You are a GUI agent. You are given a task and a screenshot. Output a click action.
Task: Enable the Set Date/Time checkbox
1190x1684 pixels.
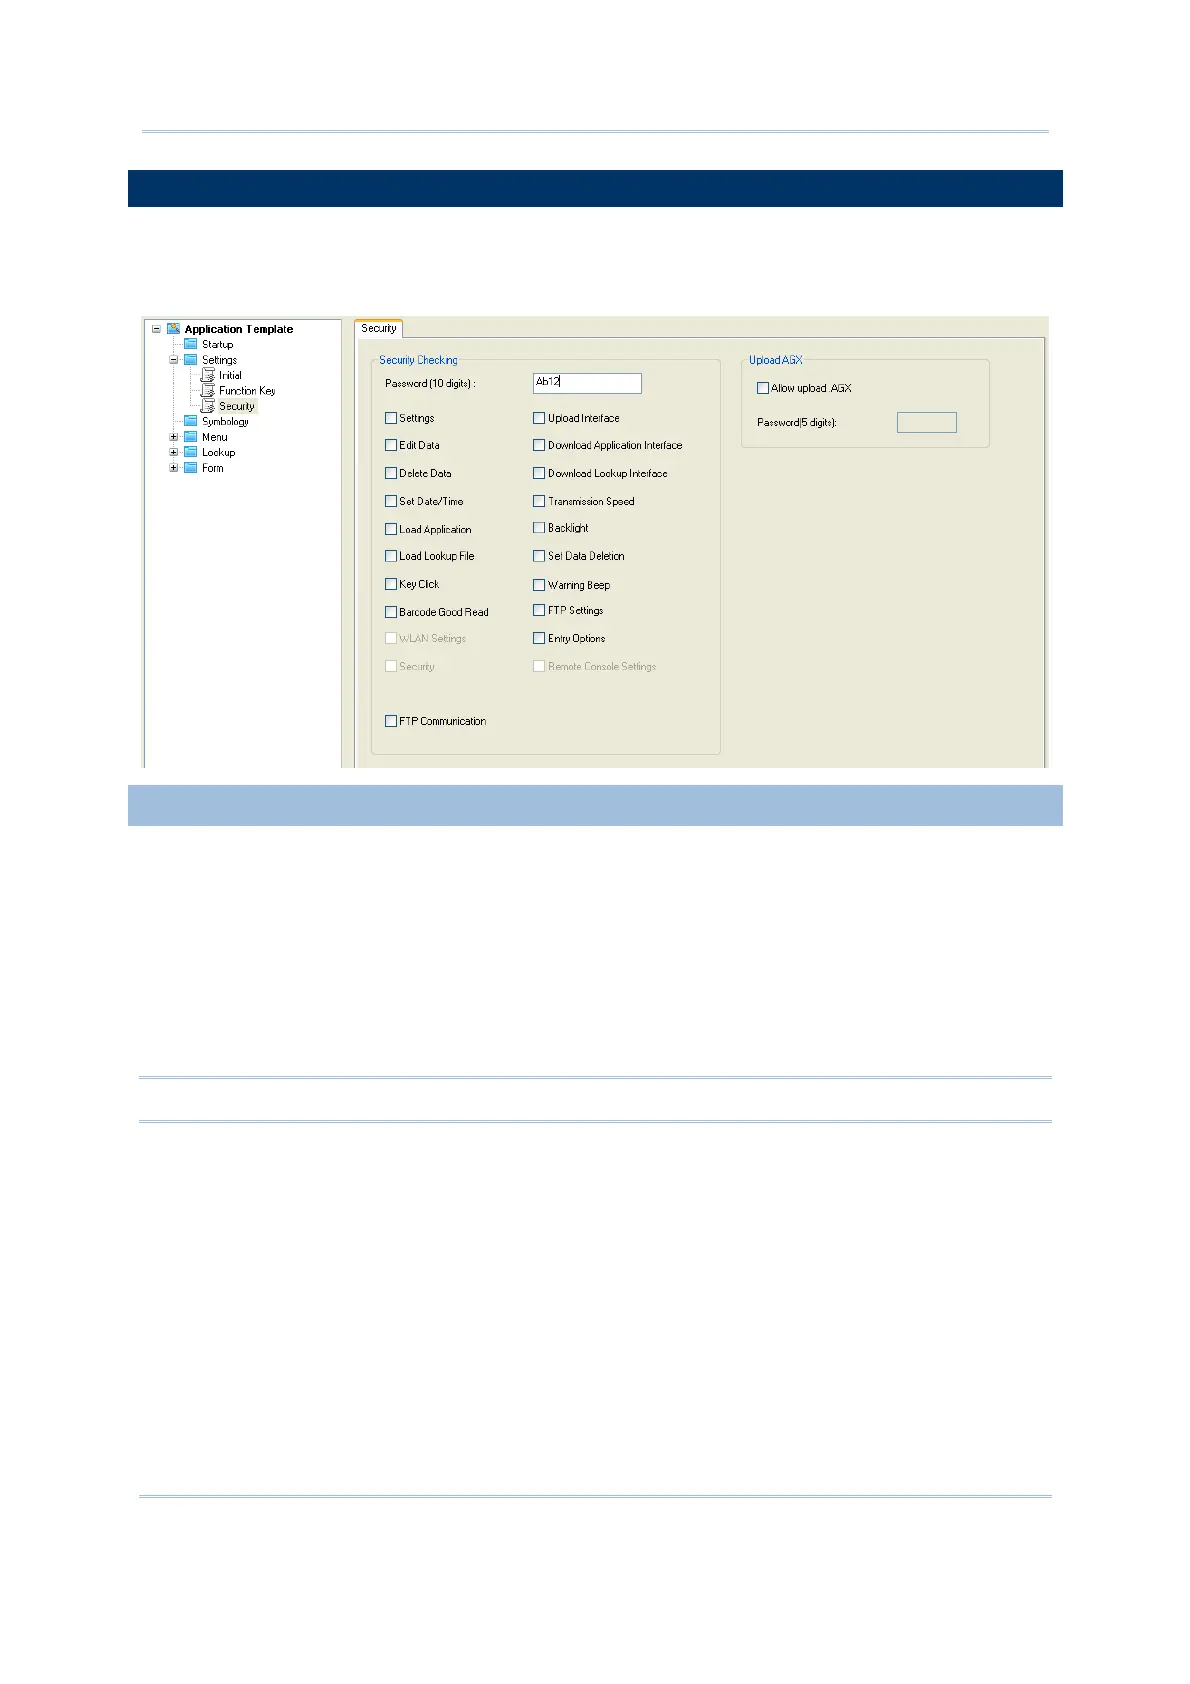tap(391, 501)
